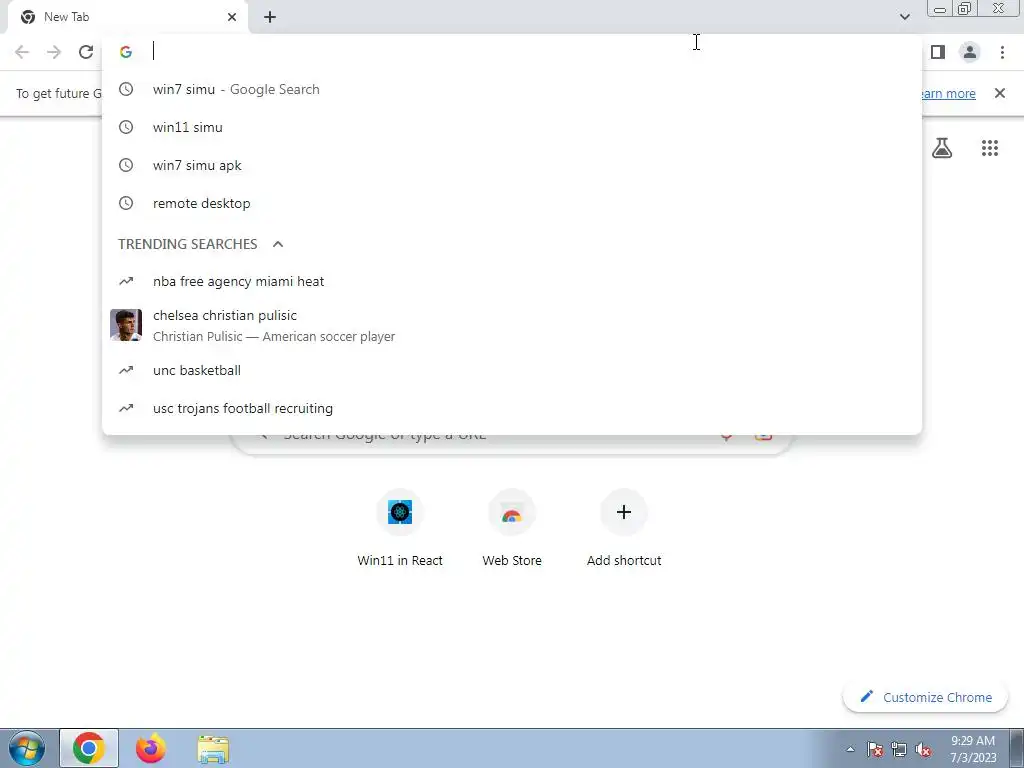The height and width of the screenshot is (768, 1024).
Task: Select the New Tab tab
Action: [129, 17]
